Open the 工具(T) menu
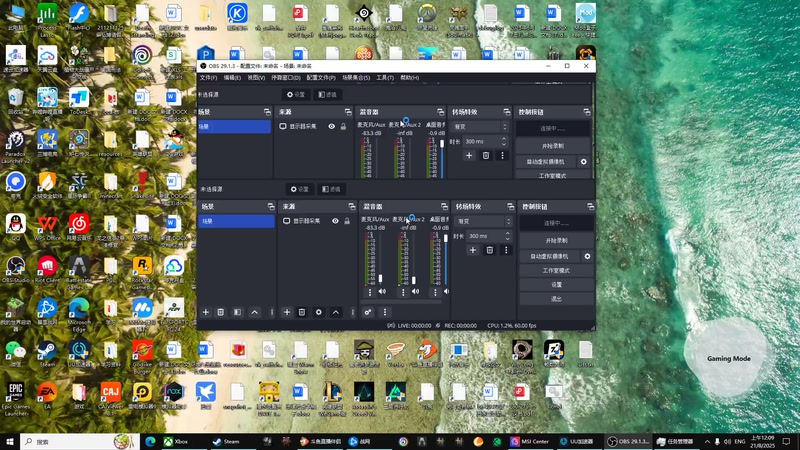This screenshot has height=450, width=800. pyautogui.click(x=385, y=78)
